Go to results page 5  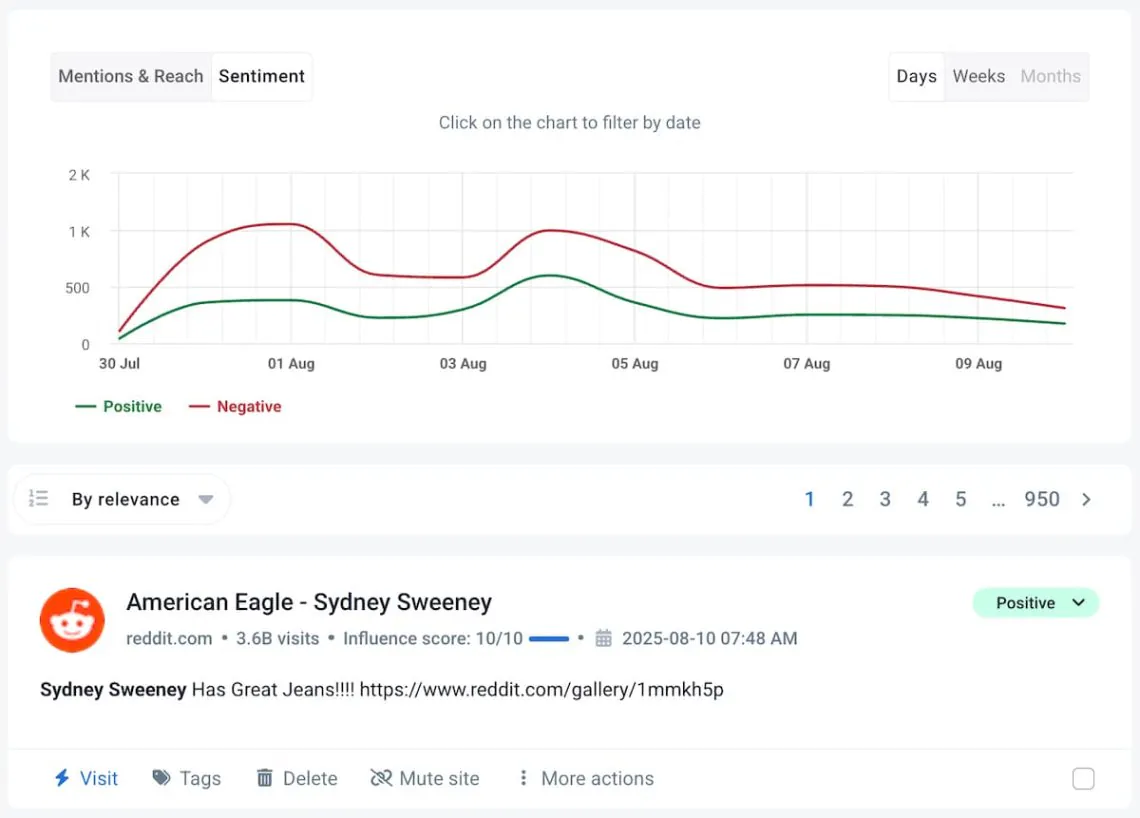point(960,499)
